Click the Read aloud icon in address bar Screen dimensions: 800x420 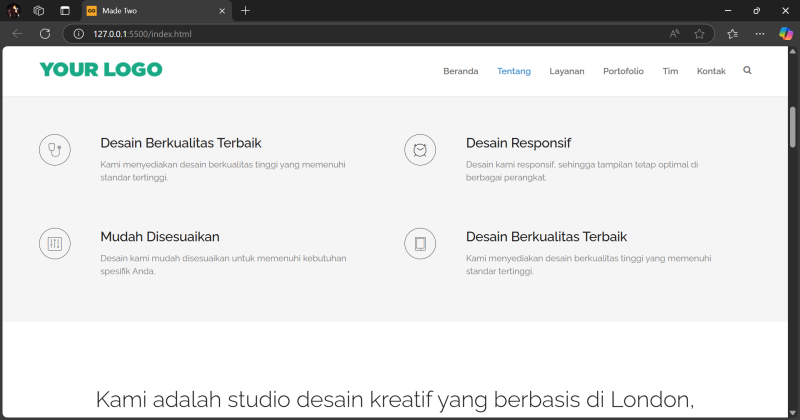(x=675, y=33)
